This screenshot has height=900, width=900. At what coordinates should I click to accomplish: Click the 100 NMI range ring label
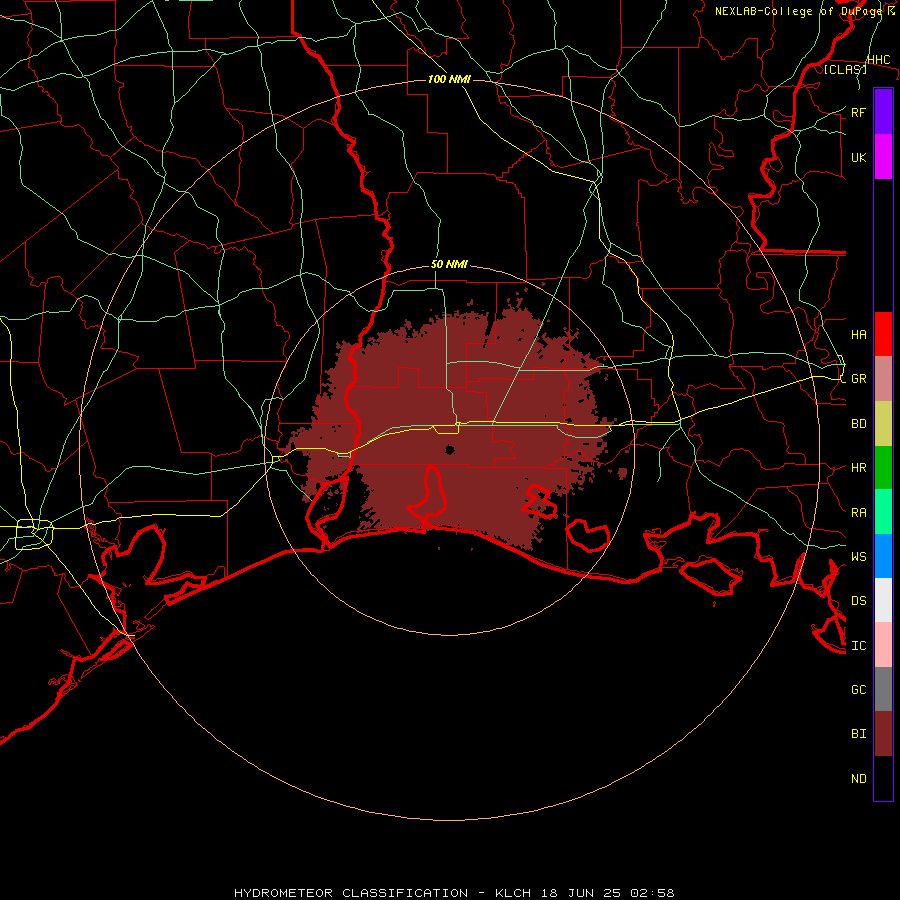449,79
